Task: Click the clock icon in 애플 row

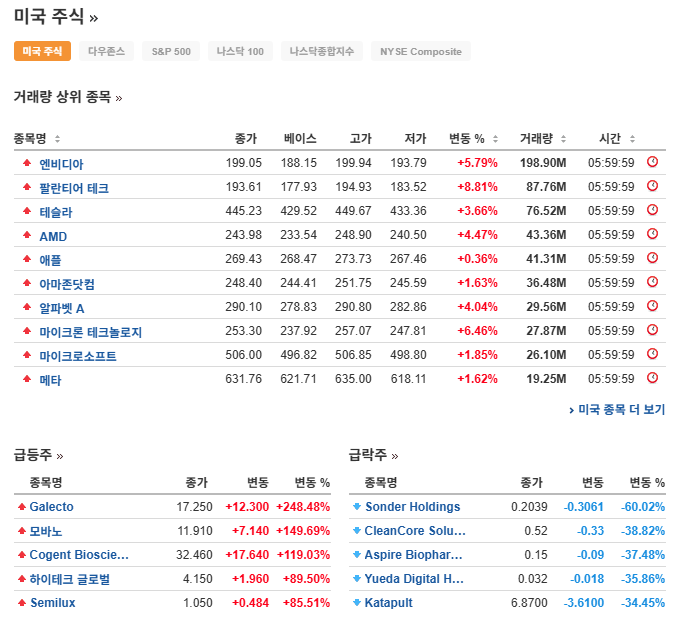Action: [x=652, y=258]
